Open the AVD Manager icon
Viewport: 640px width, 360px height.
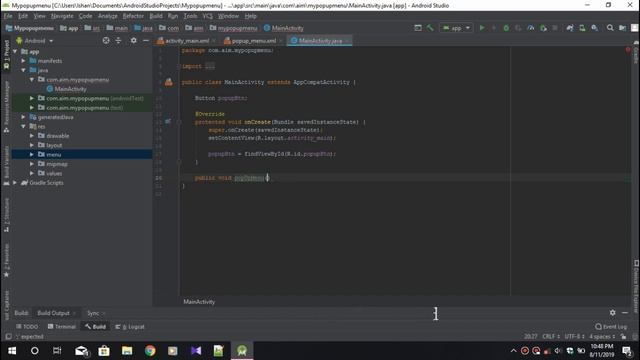click(582, 28)
